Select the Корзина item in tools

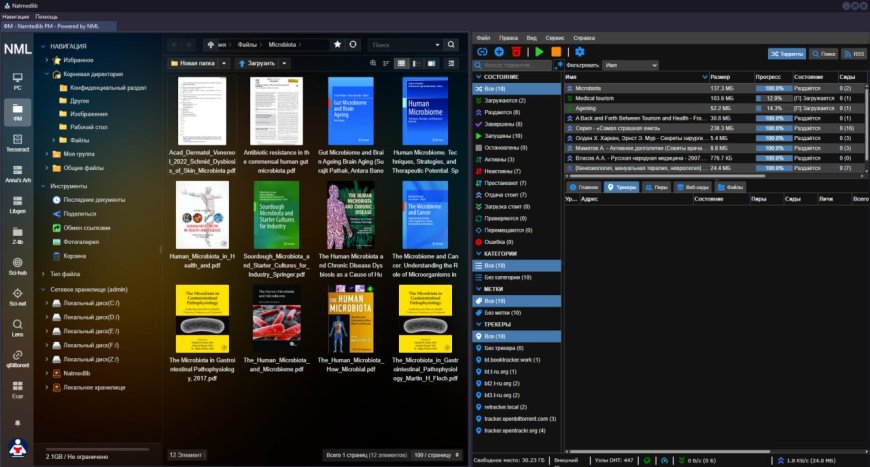(74, 256)
